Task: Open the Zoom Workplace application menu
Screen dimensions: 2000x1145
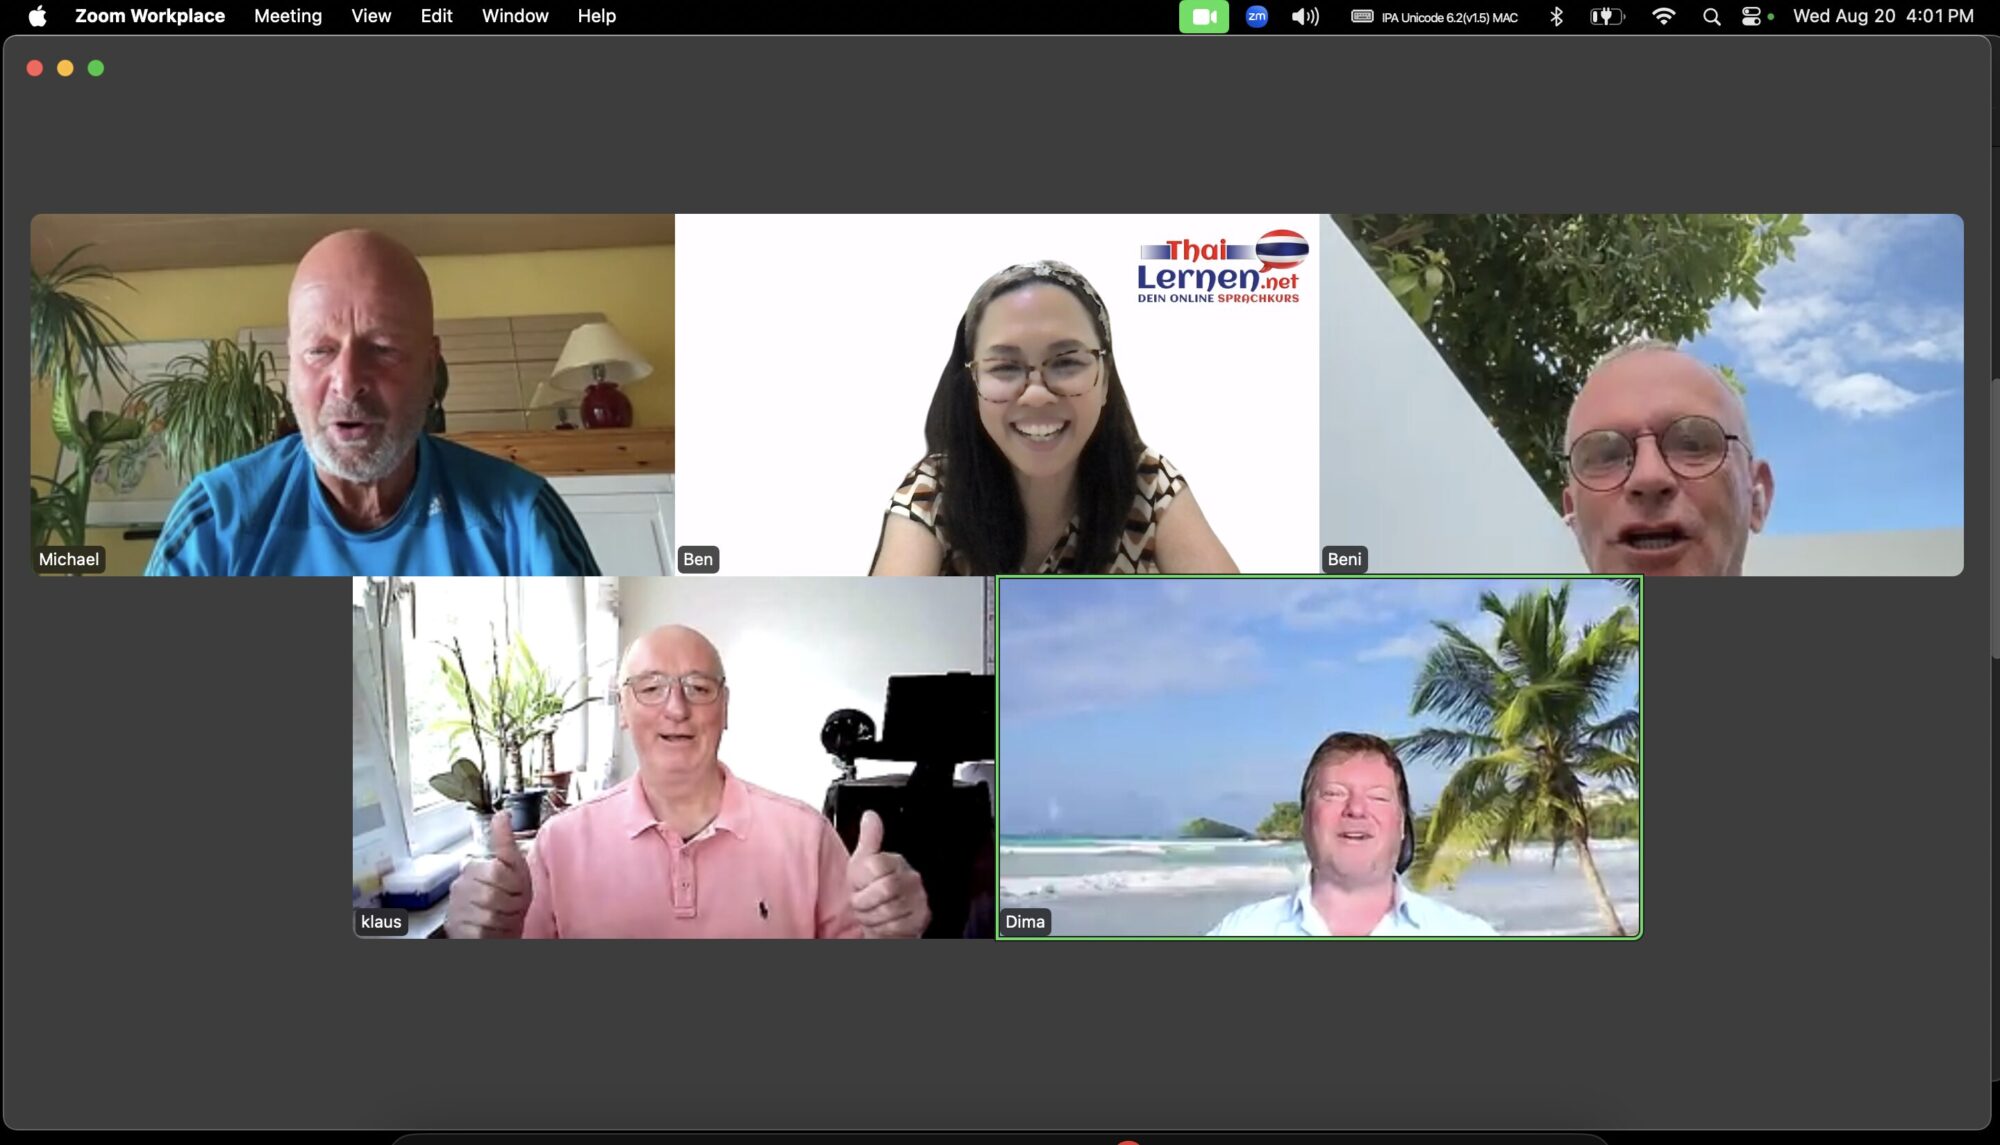Action: [150, 16]
